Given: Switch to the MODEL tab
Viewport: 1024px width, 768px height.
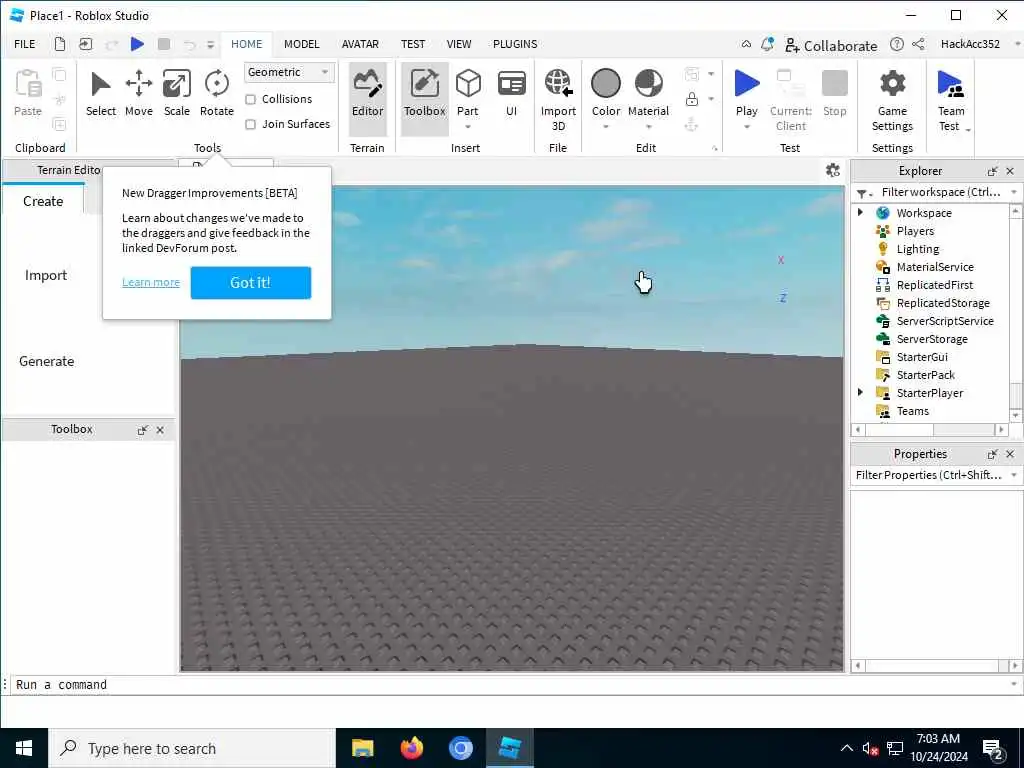Looking at the screenshot, I should coord(301,44).
